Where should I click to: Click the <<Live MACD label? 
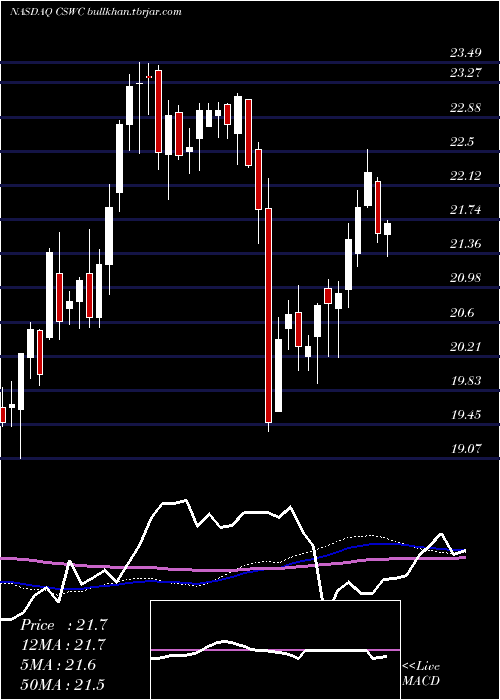421,673
